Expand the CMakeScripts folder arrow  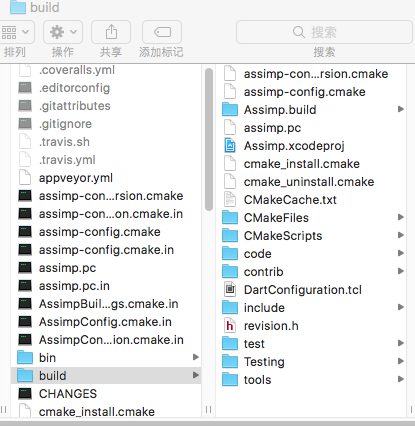pos(401,235)
